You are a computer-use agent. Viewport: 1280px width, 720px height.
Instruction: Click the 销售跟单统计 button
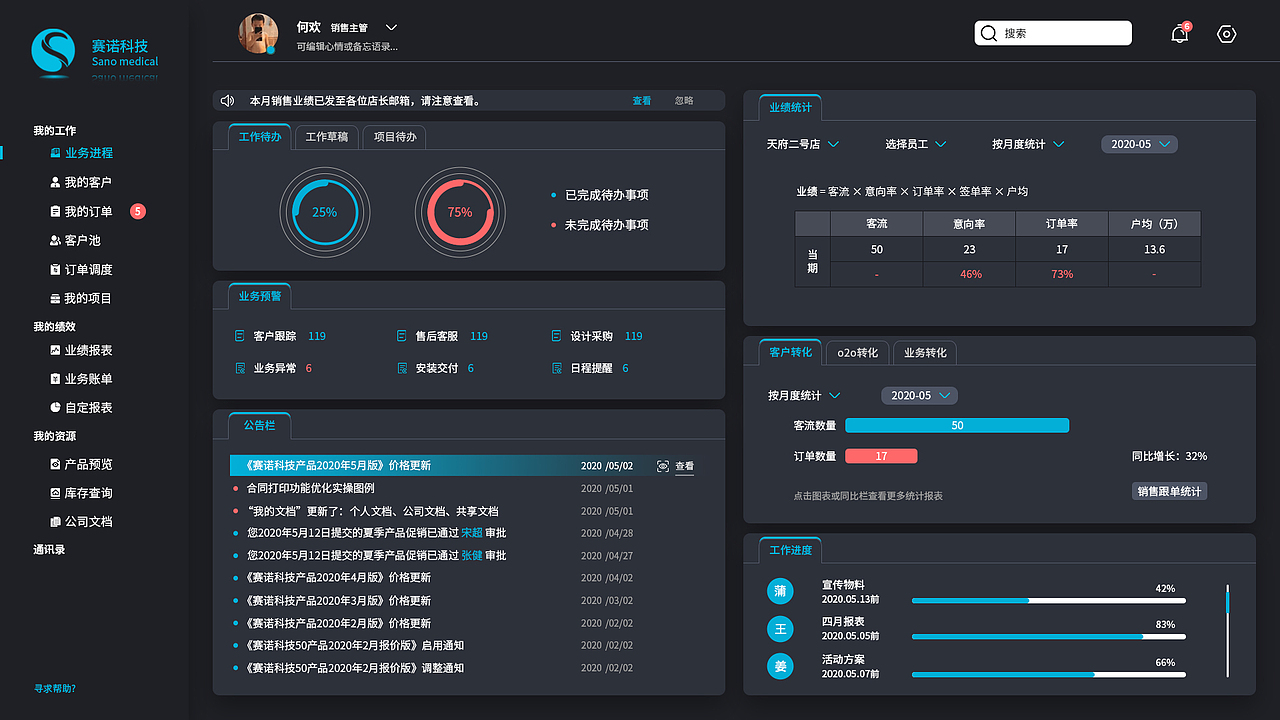(1169, 490)
